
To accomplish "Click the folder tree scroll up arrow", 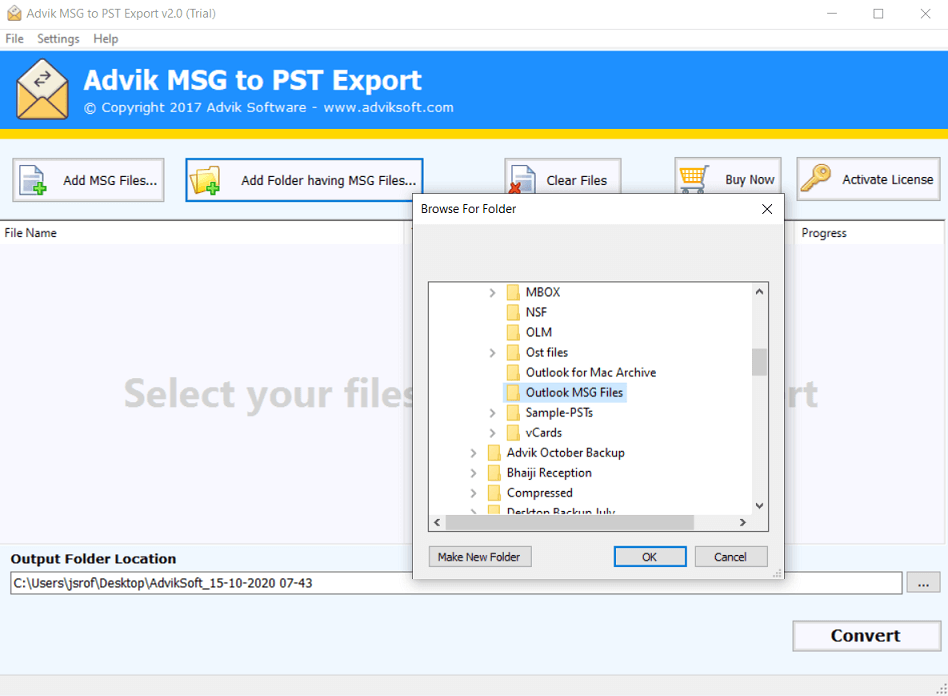I will coord(759,292).
